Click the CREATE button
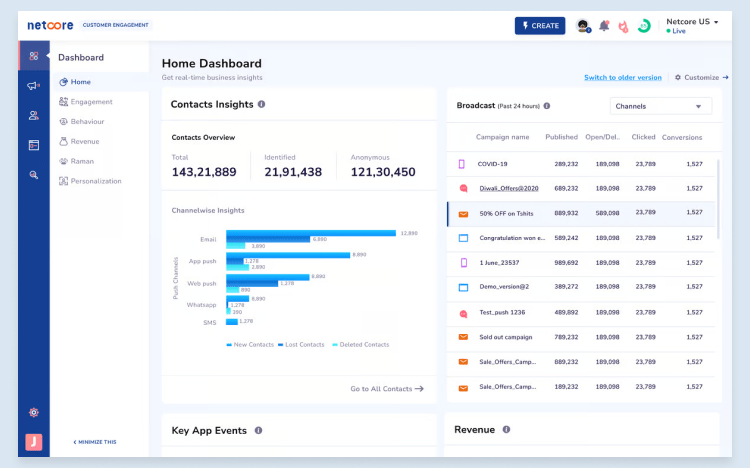 click(x=540, y=26)
